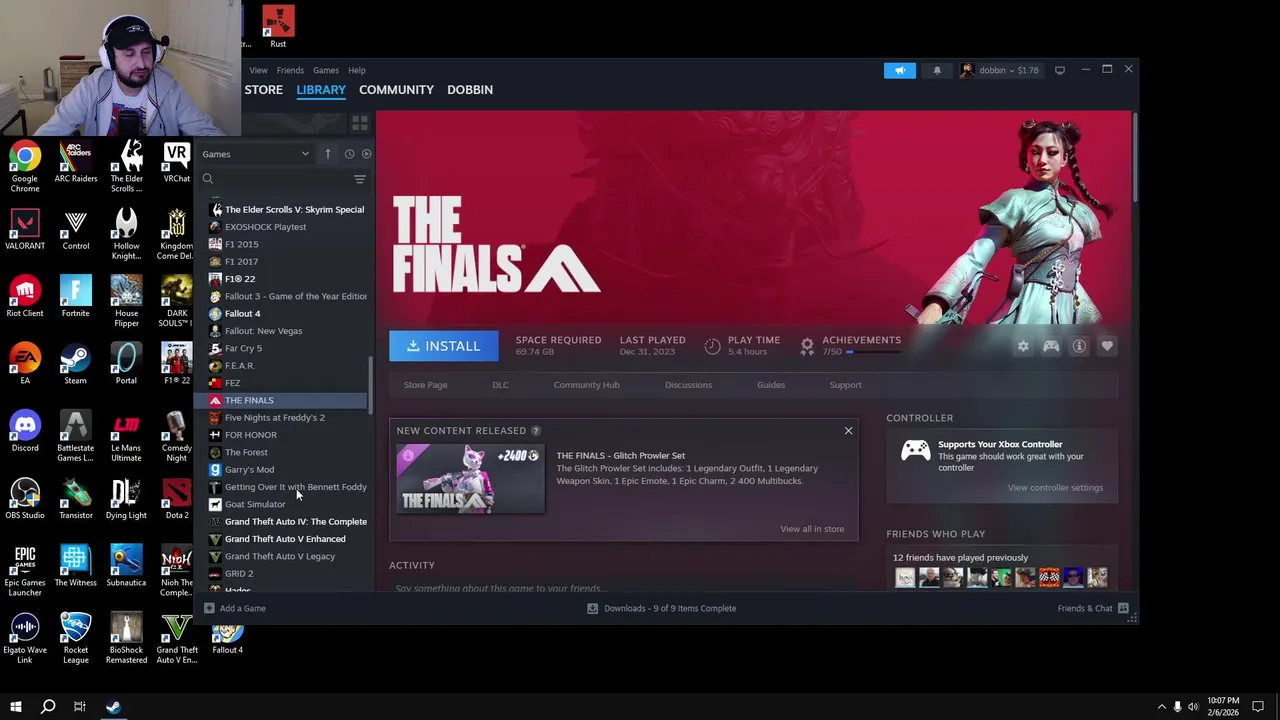This screenshot has height=720, width=1280.
Task: Open the Help menu
Action: (x=357, y=70)
